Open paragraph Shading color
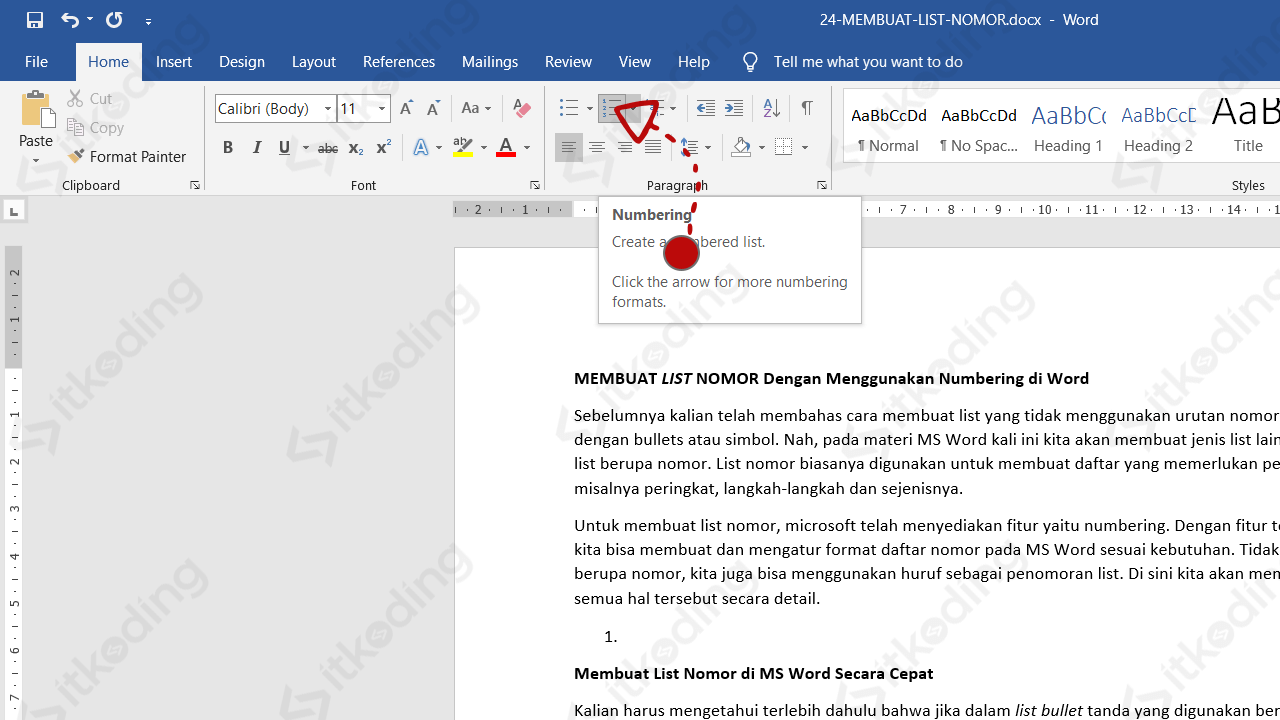This screenshot has width=1280, height=720. [x=741, y=147]
